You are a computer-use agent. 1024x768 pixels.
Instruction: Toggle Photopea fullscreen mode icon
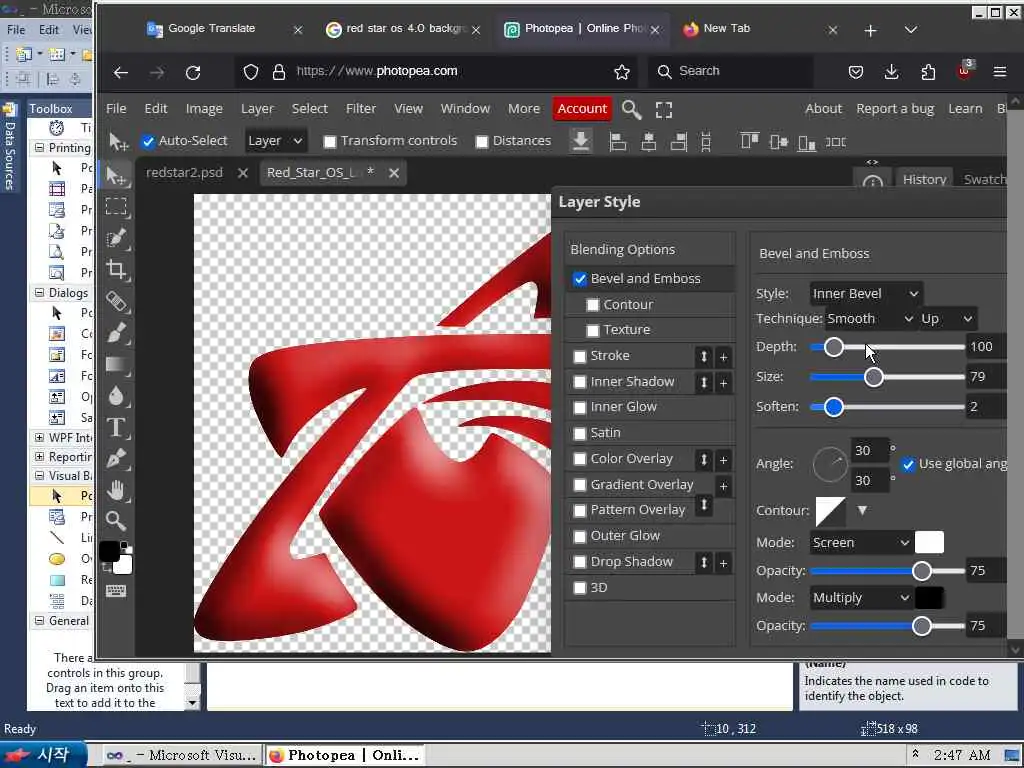click(664, 109)
